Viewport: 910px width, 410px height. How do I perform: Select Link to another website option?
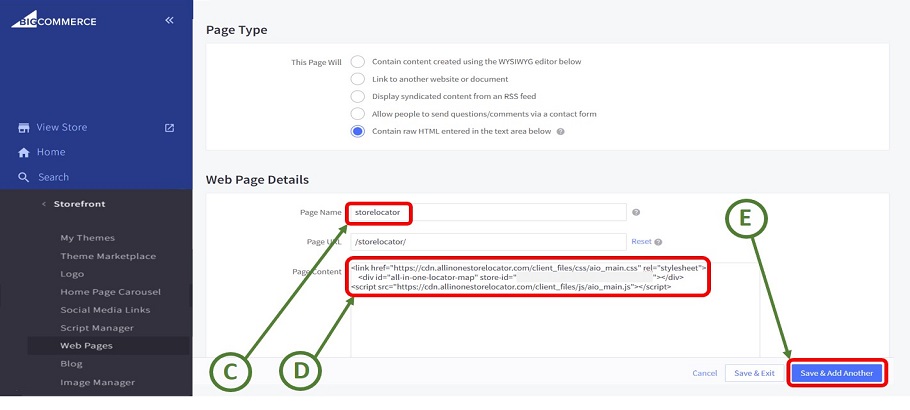pyautogui.click(x=358, y=79)
